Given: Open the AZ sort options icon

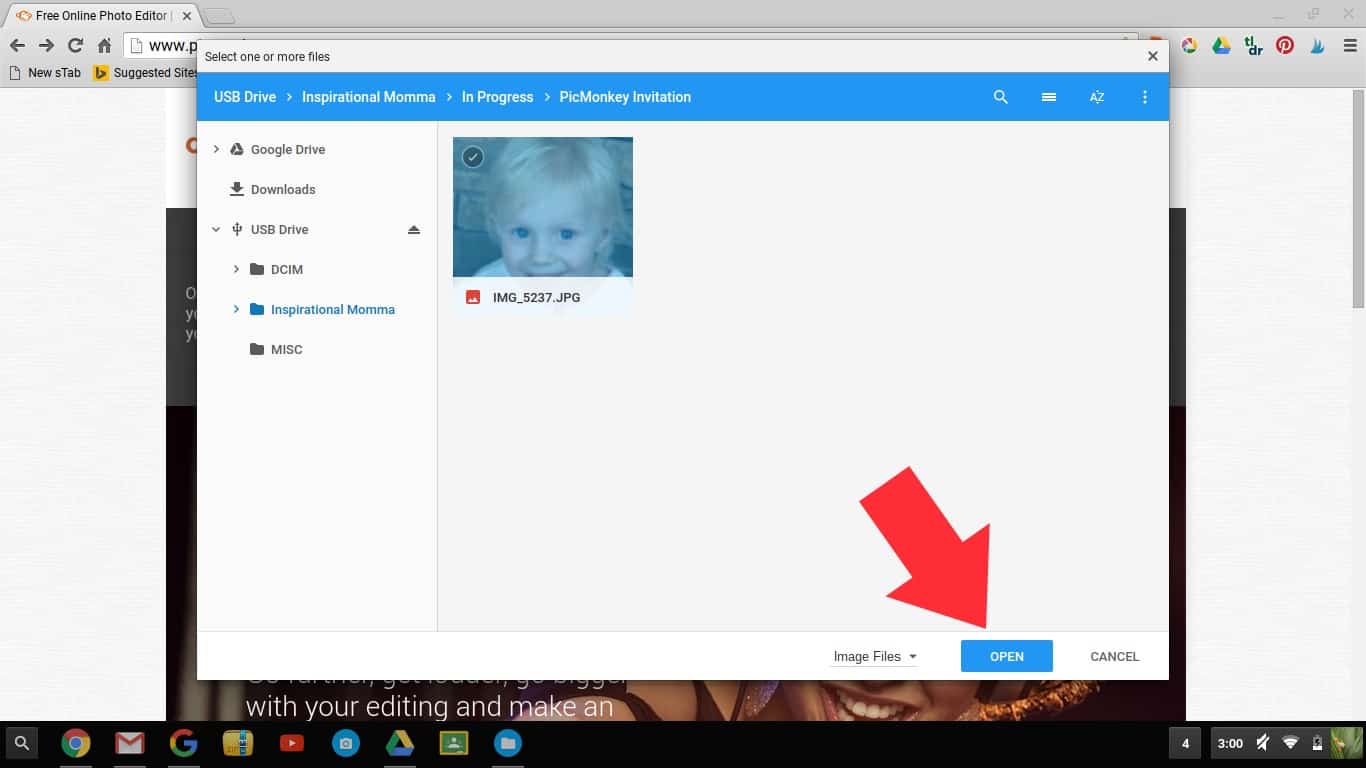Looking at the screenshot, I should tap(1097, 97).
